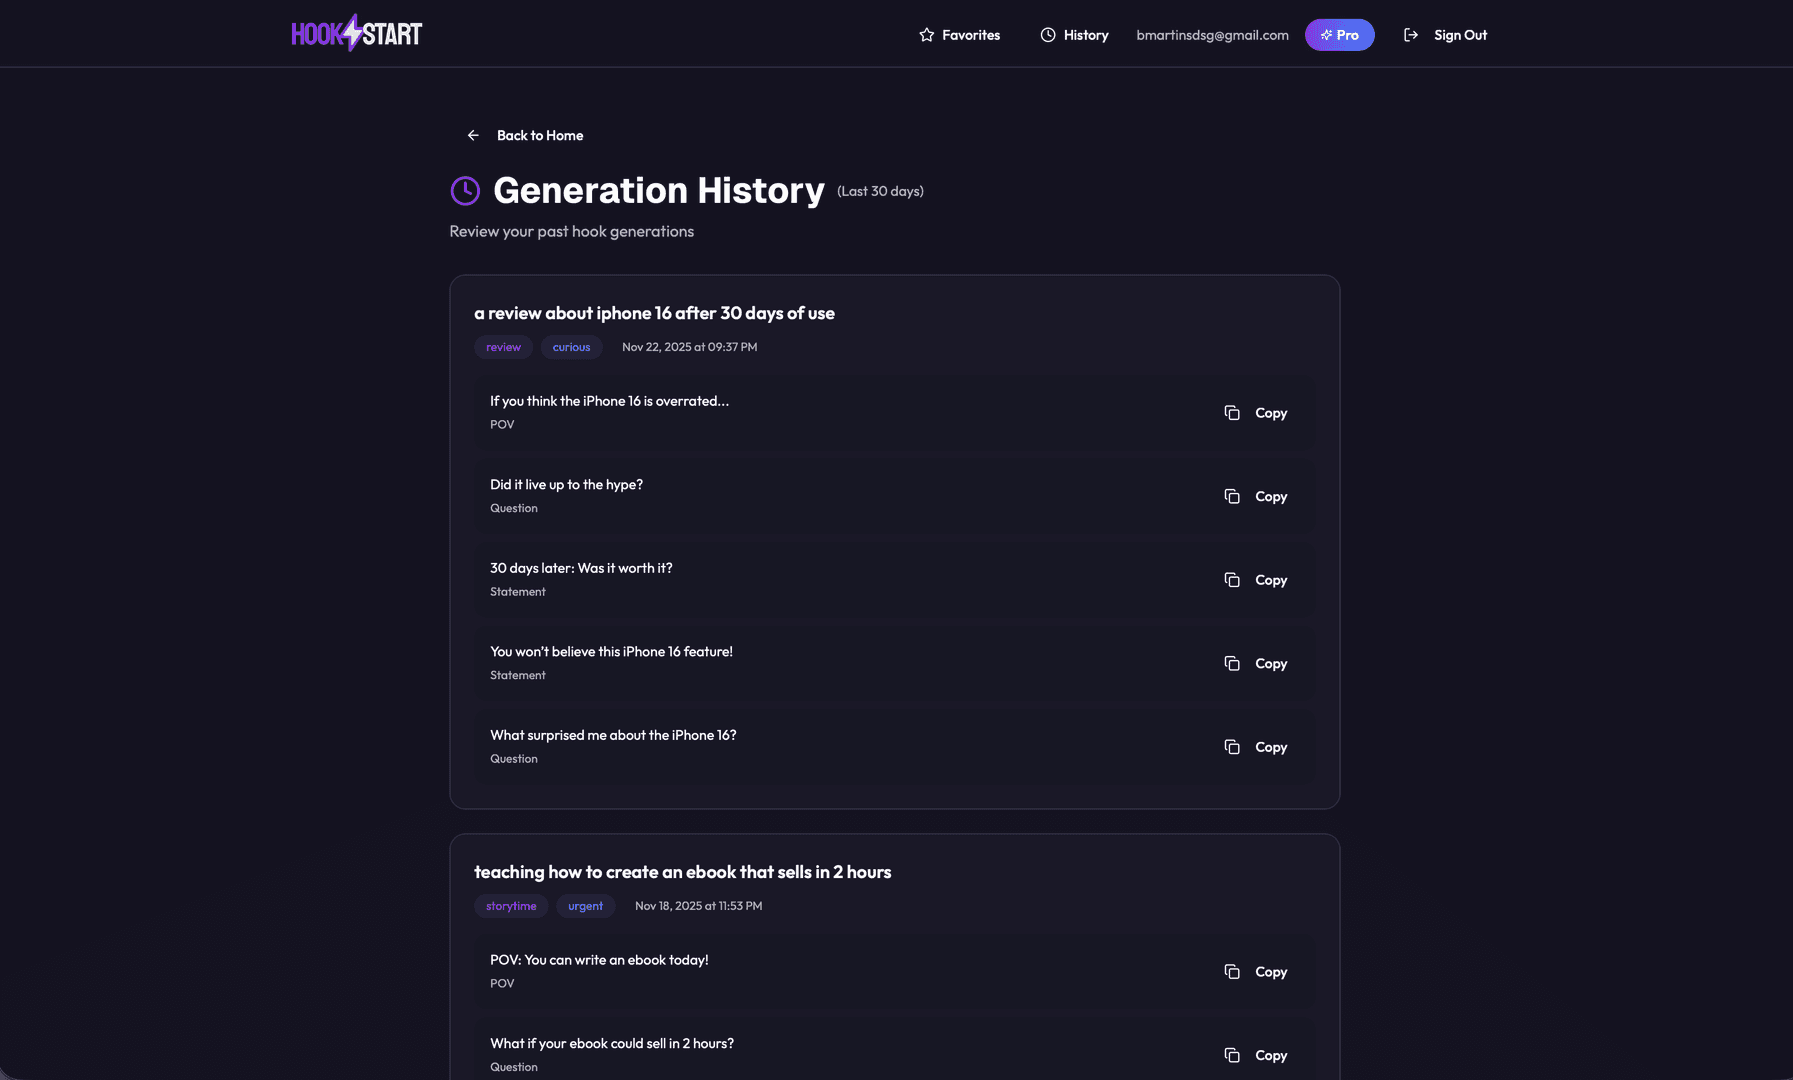The width and height of the screenshot is (1793, 1080).
Task: Click the Favorites star icon
Action: (x=927, y=35)
